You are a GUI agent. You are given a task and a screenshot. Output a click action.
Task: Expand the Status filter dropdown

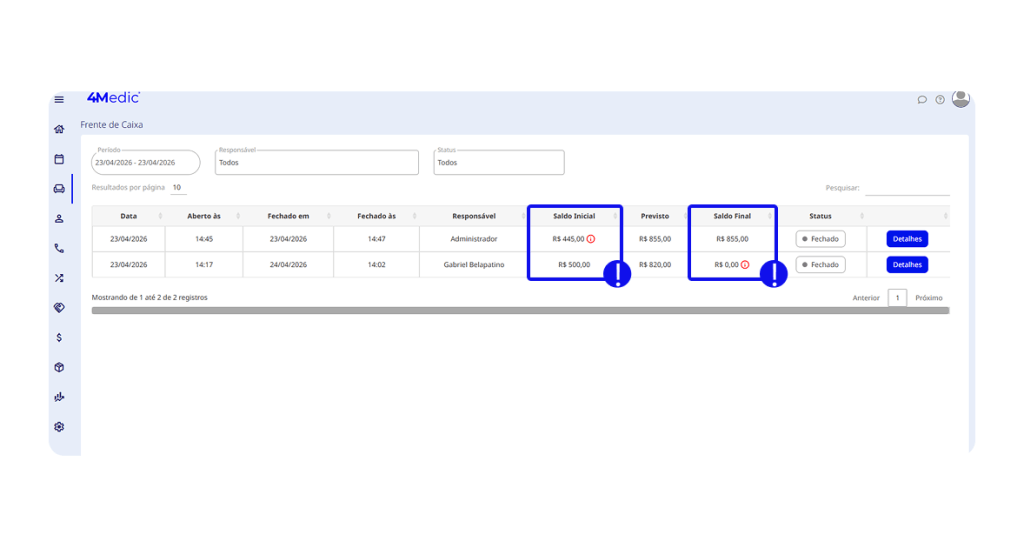click(x=498, y=163)
